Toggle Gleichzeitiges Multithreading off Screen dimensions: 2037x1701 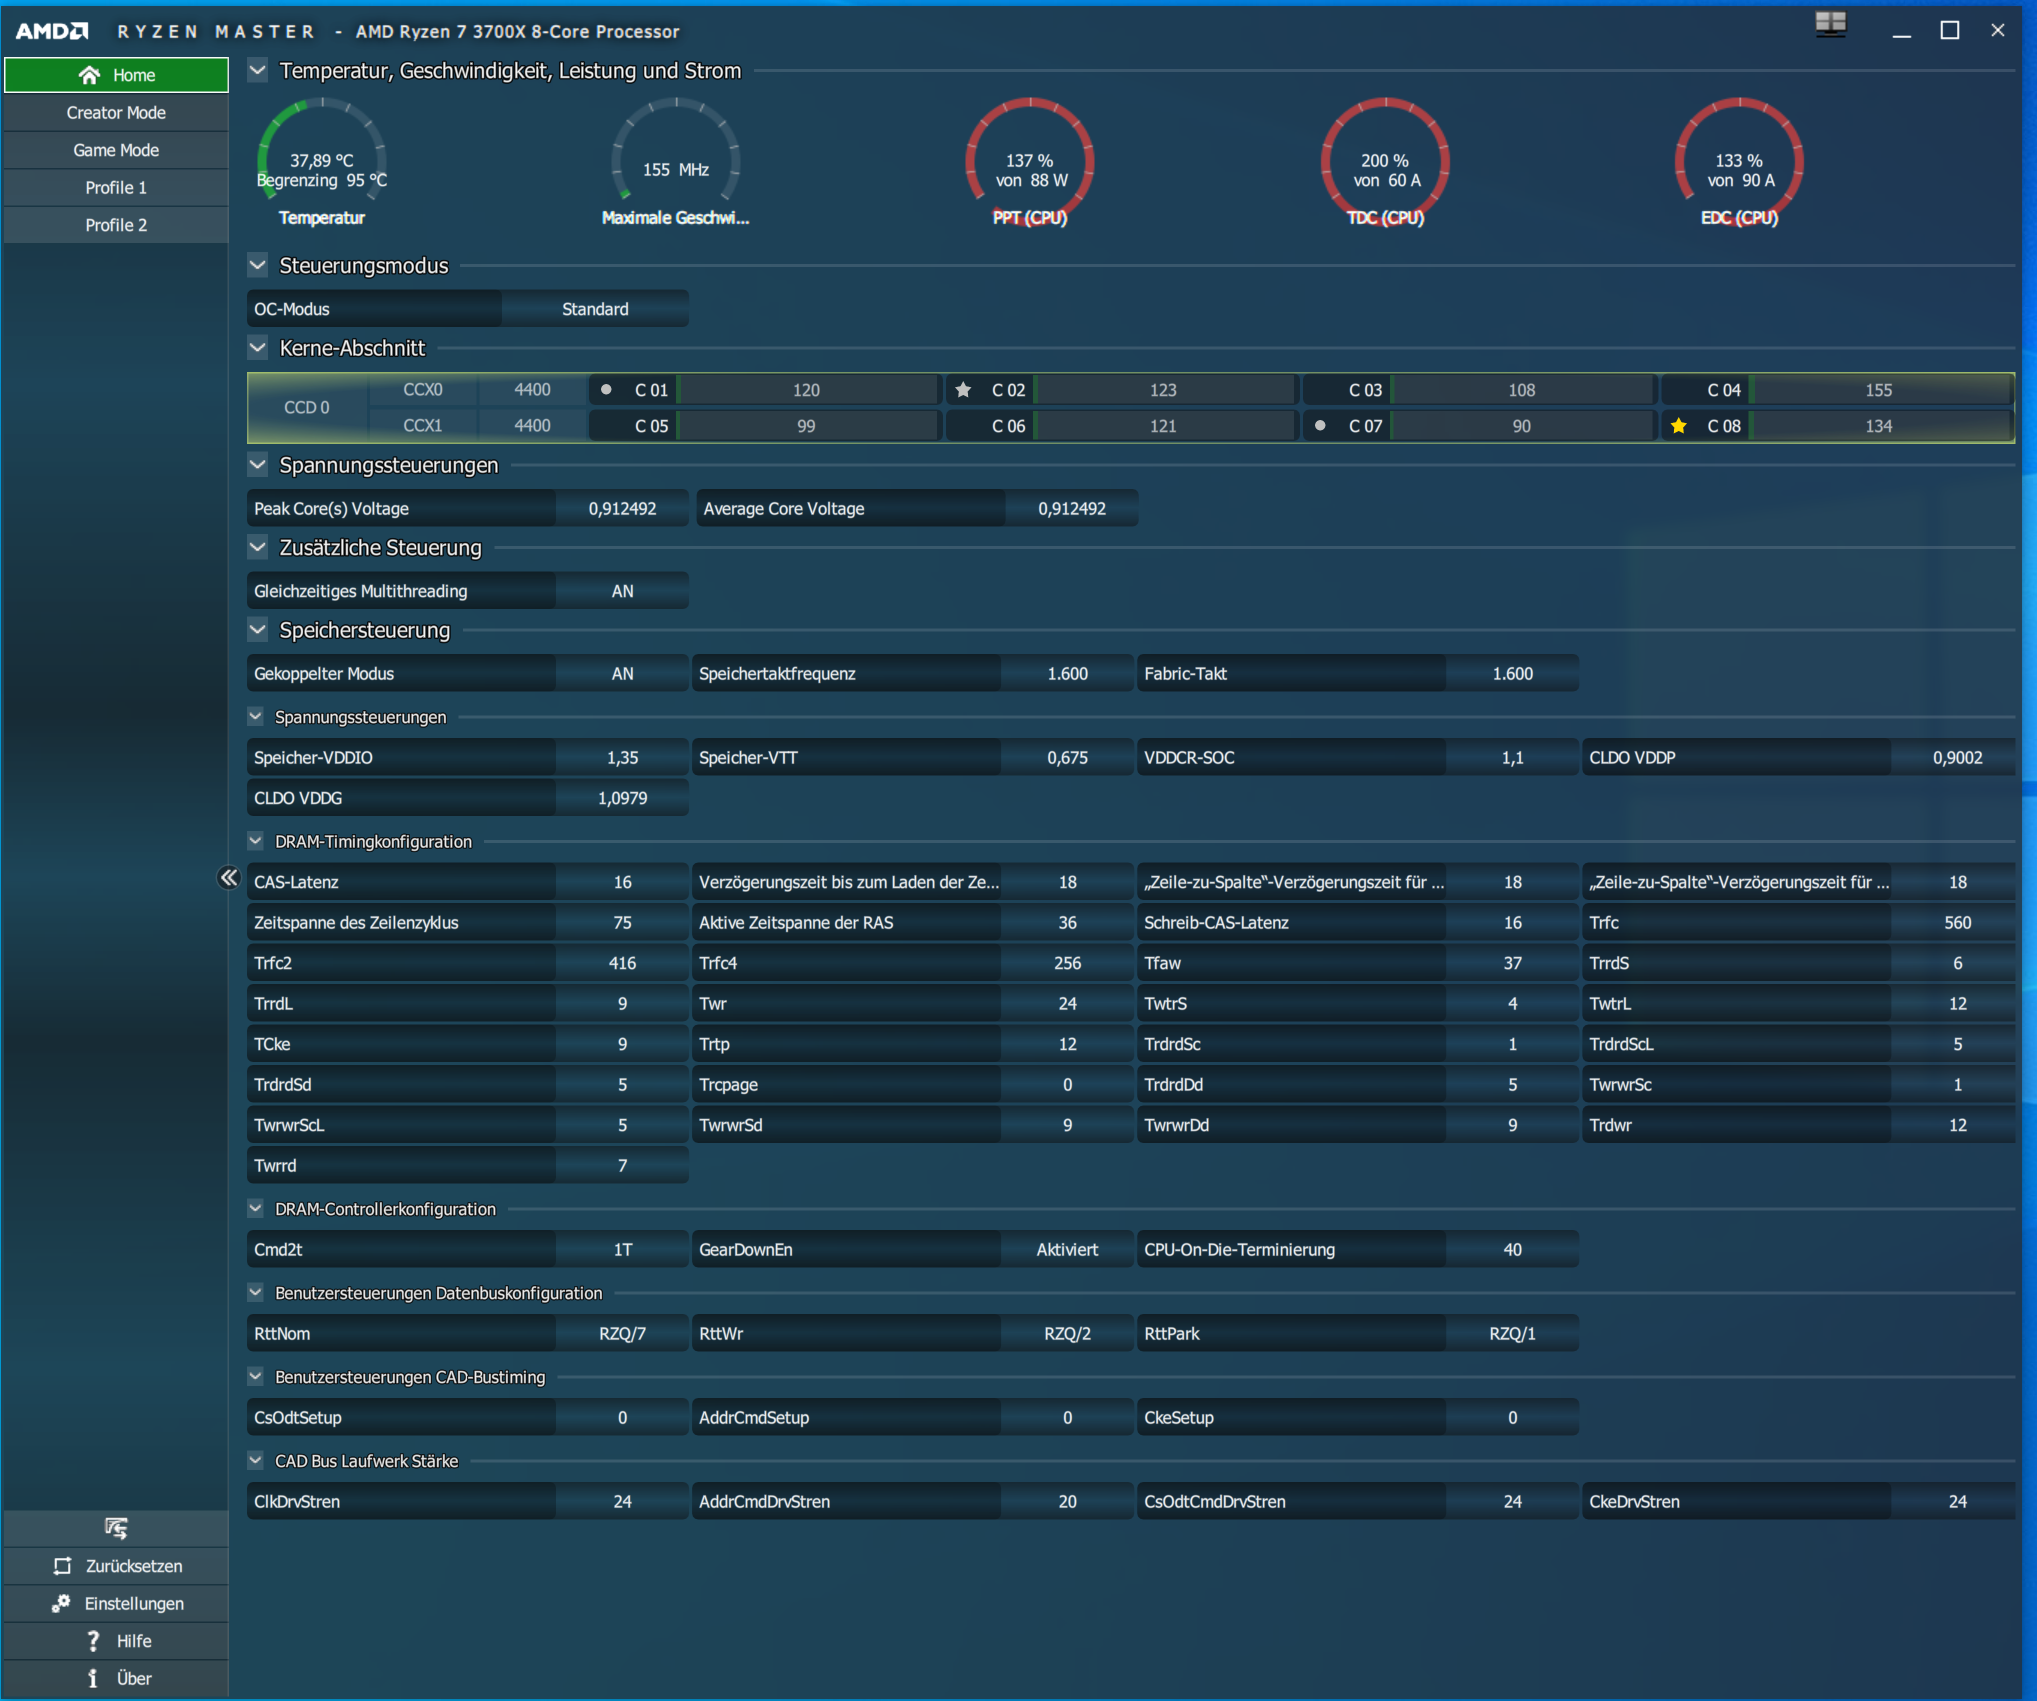(x=620, y=590)
